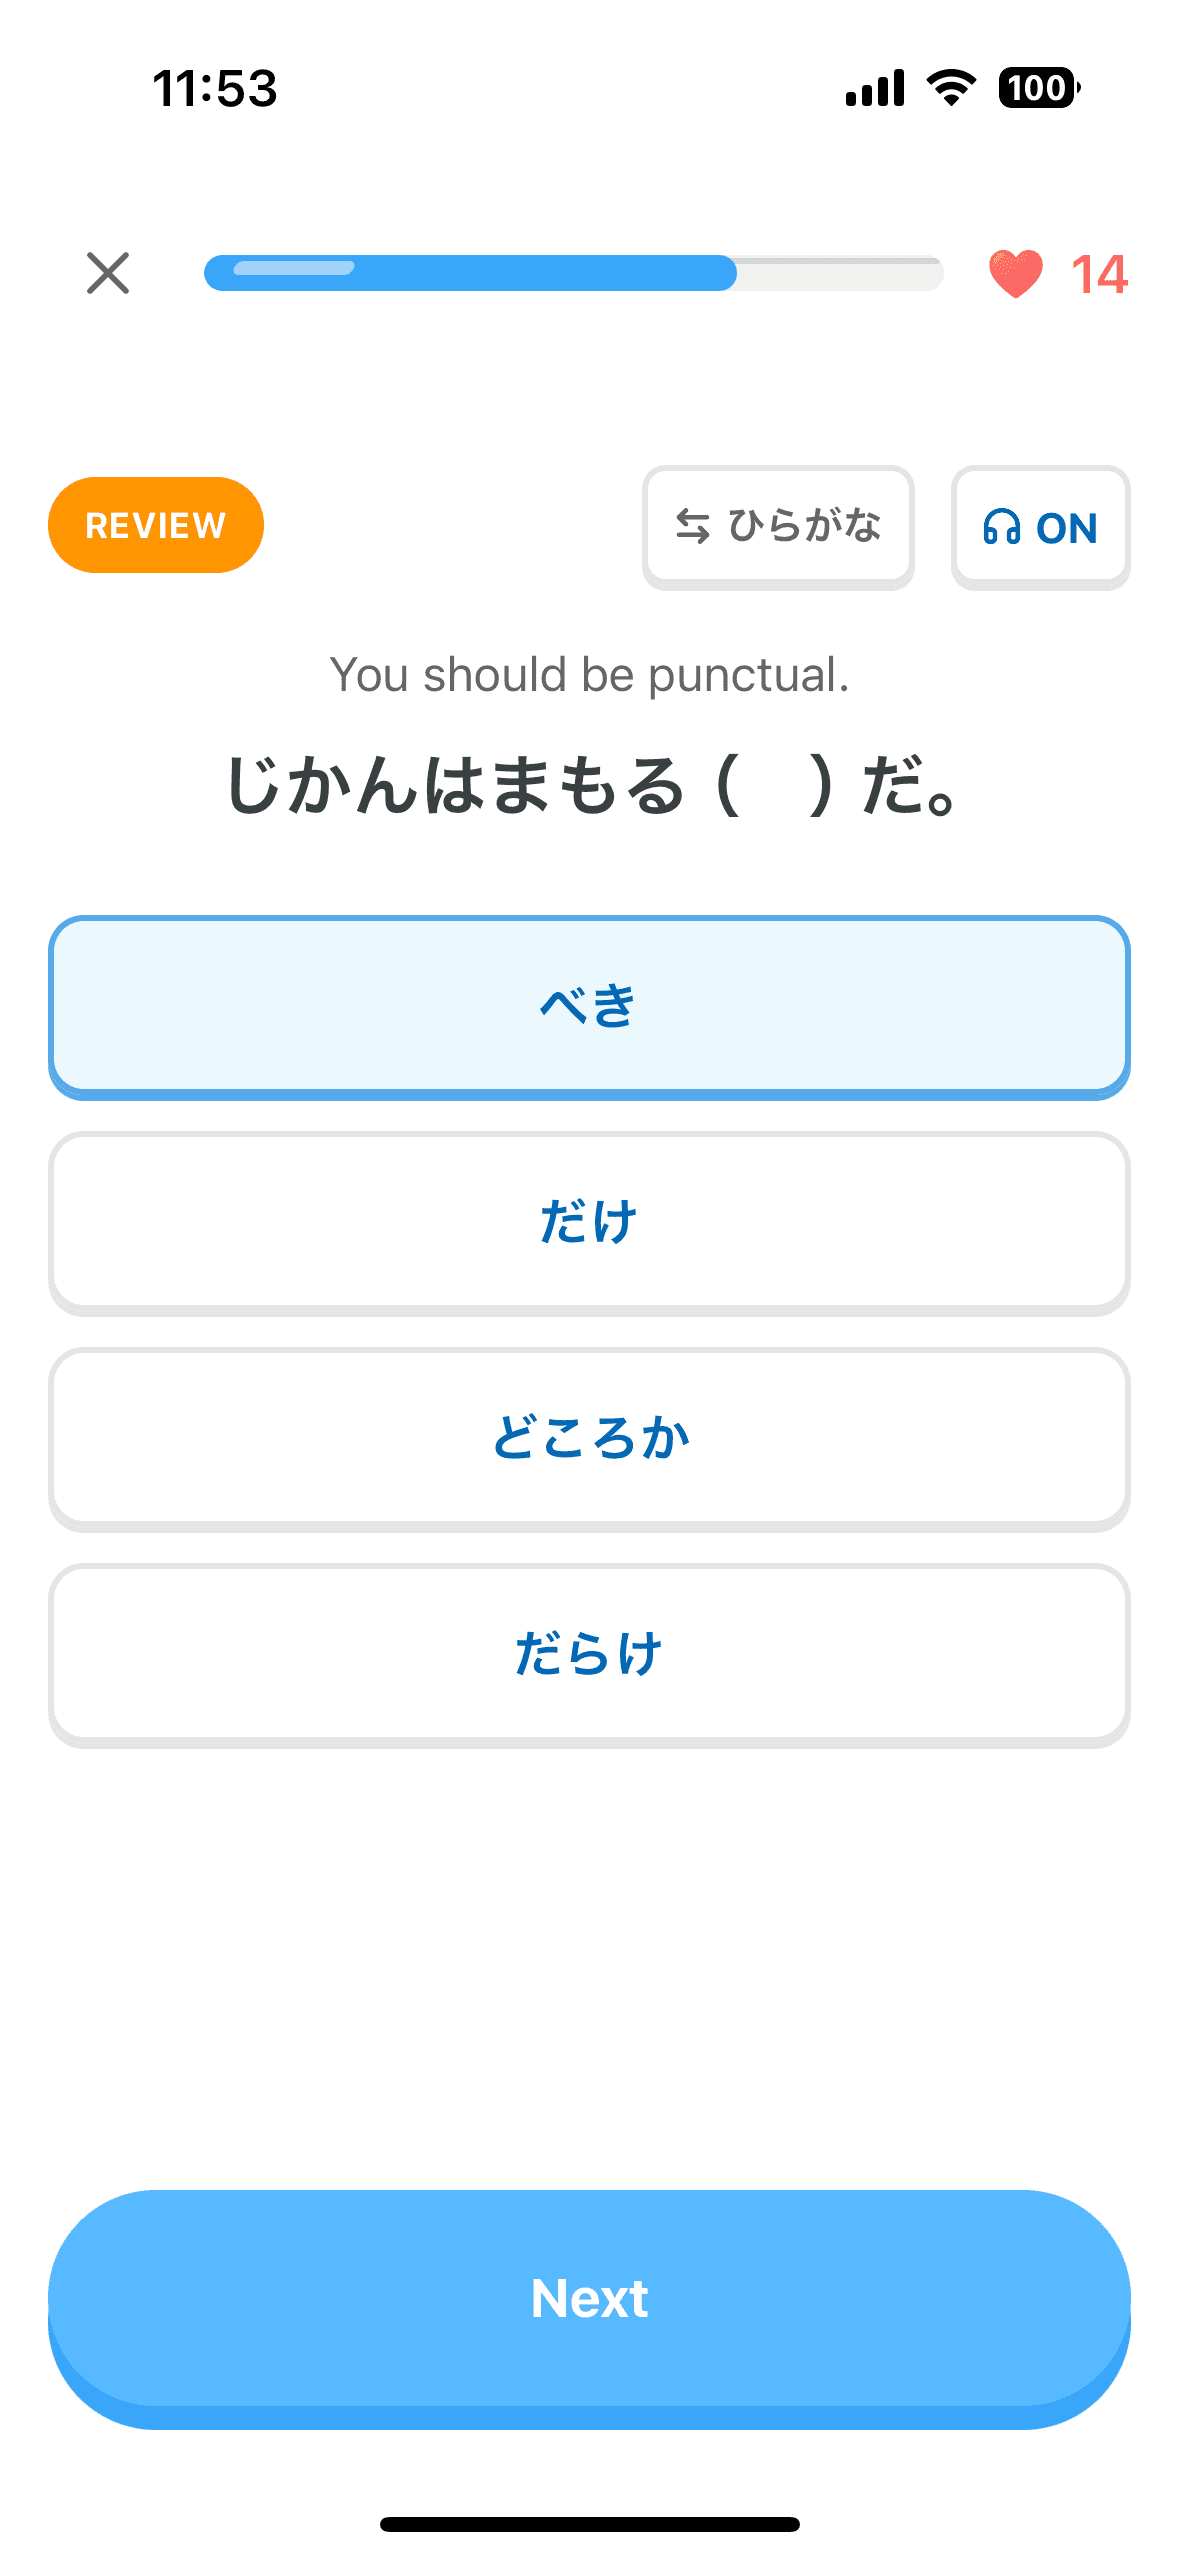
Task: Tap the swap arrows icon beside ひらがな
Action: [x=692, y=526]
